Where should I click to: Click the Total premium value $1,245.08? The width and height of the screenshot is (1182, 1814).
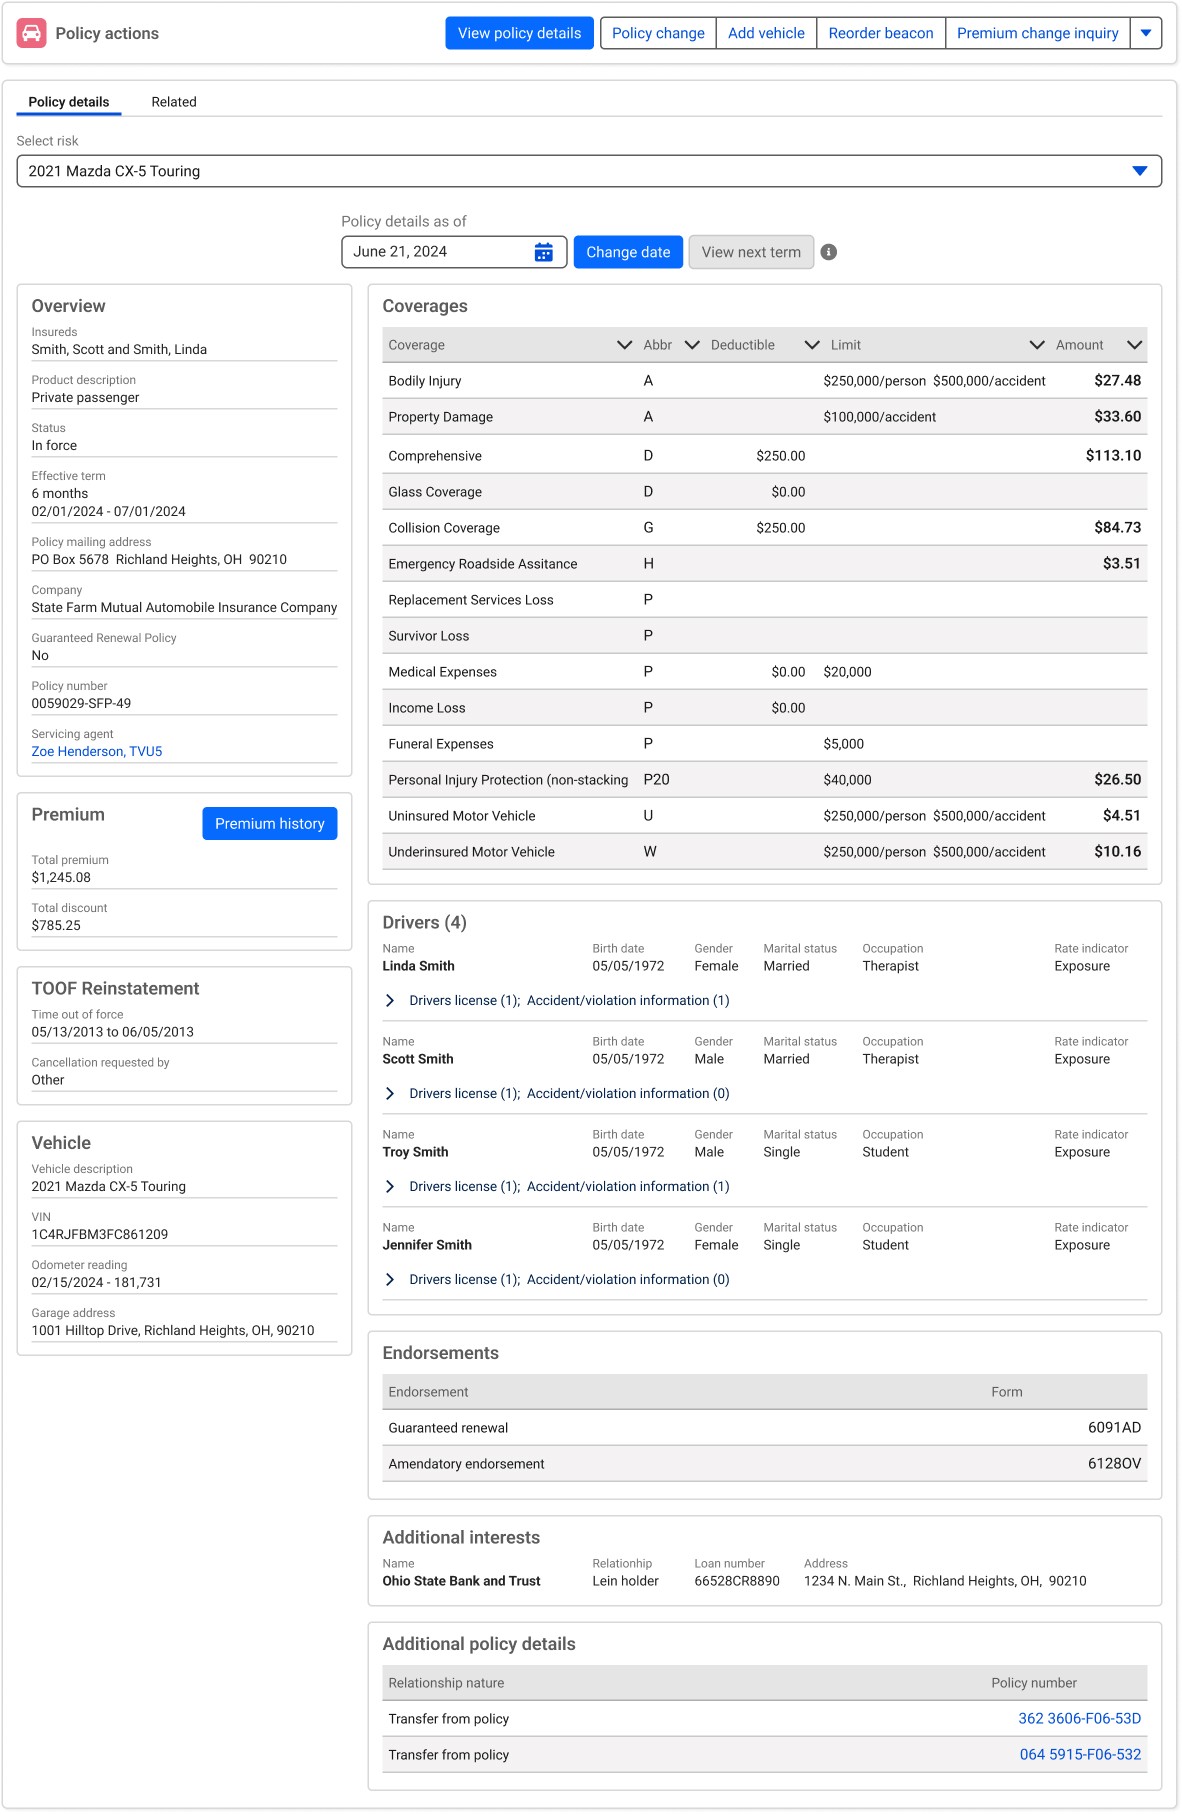pyautogui.click(x=61, y=878)
